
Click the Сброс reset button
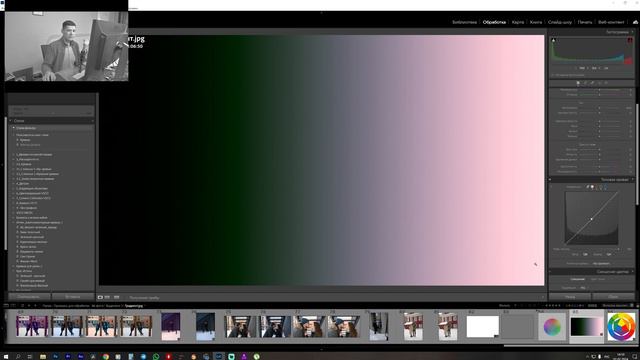click(613, 297)
